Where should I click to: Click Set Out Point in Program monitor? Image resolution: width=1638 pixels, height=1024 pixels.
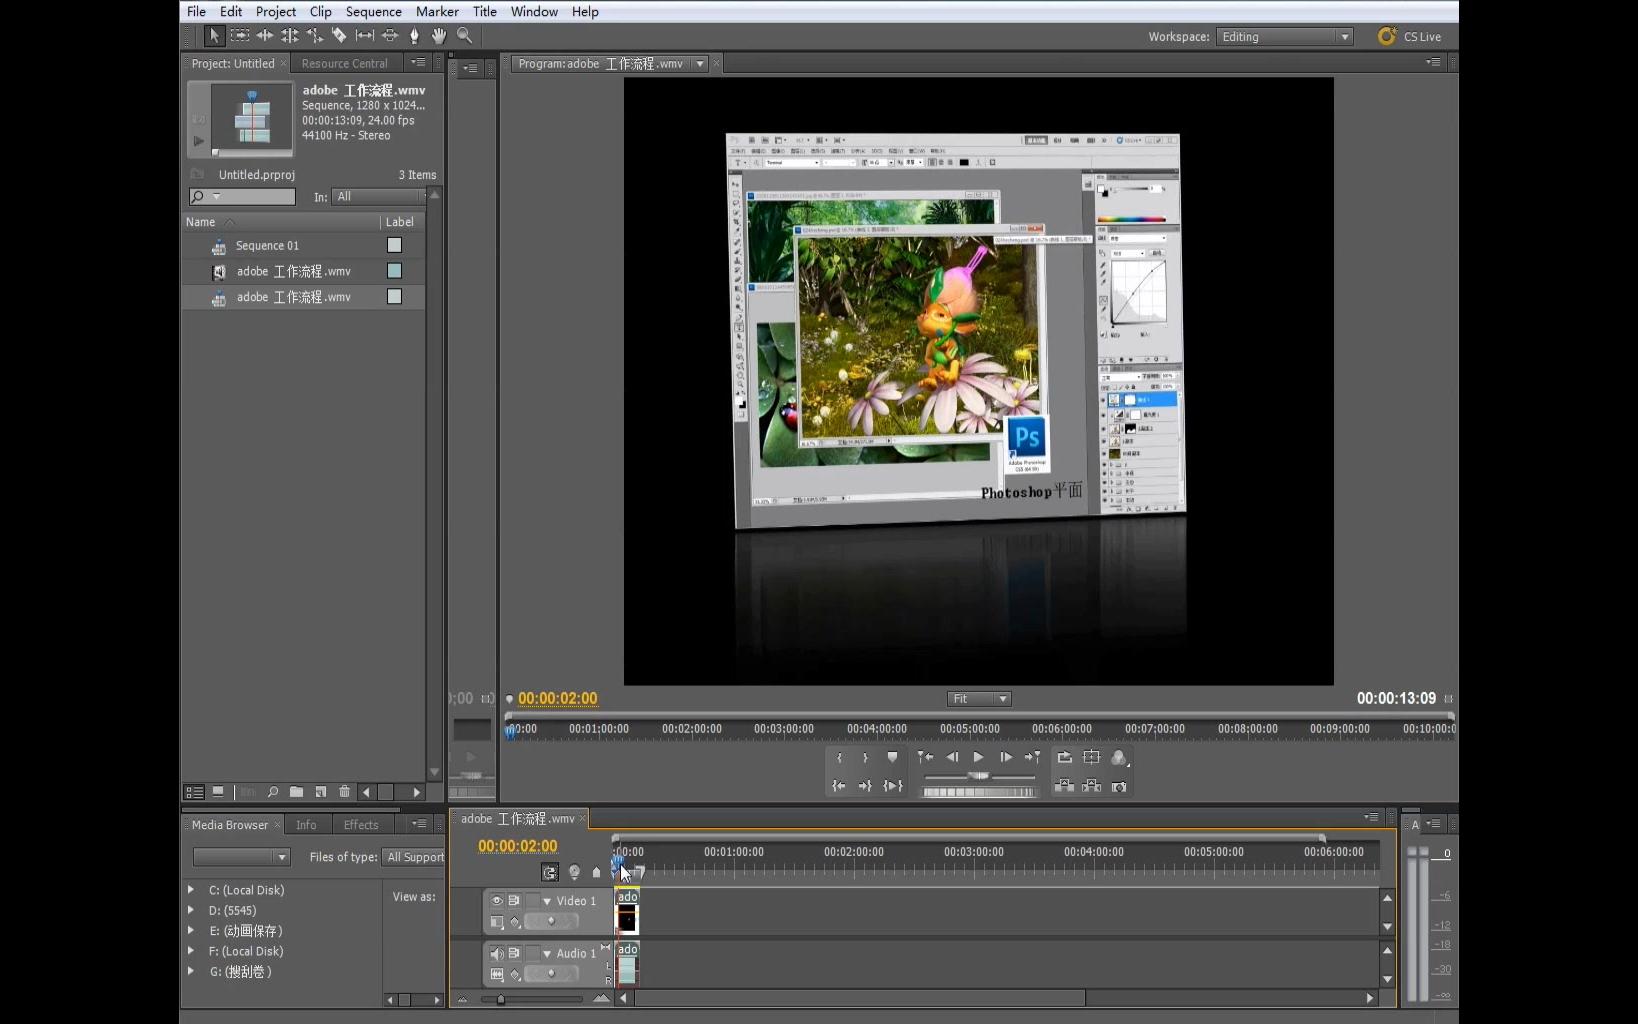click(x=865, y=758)
